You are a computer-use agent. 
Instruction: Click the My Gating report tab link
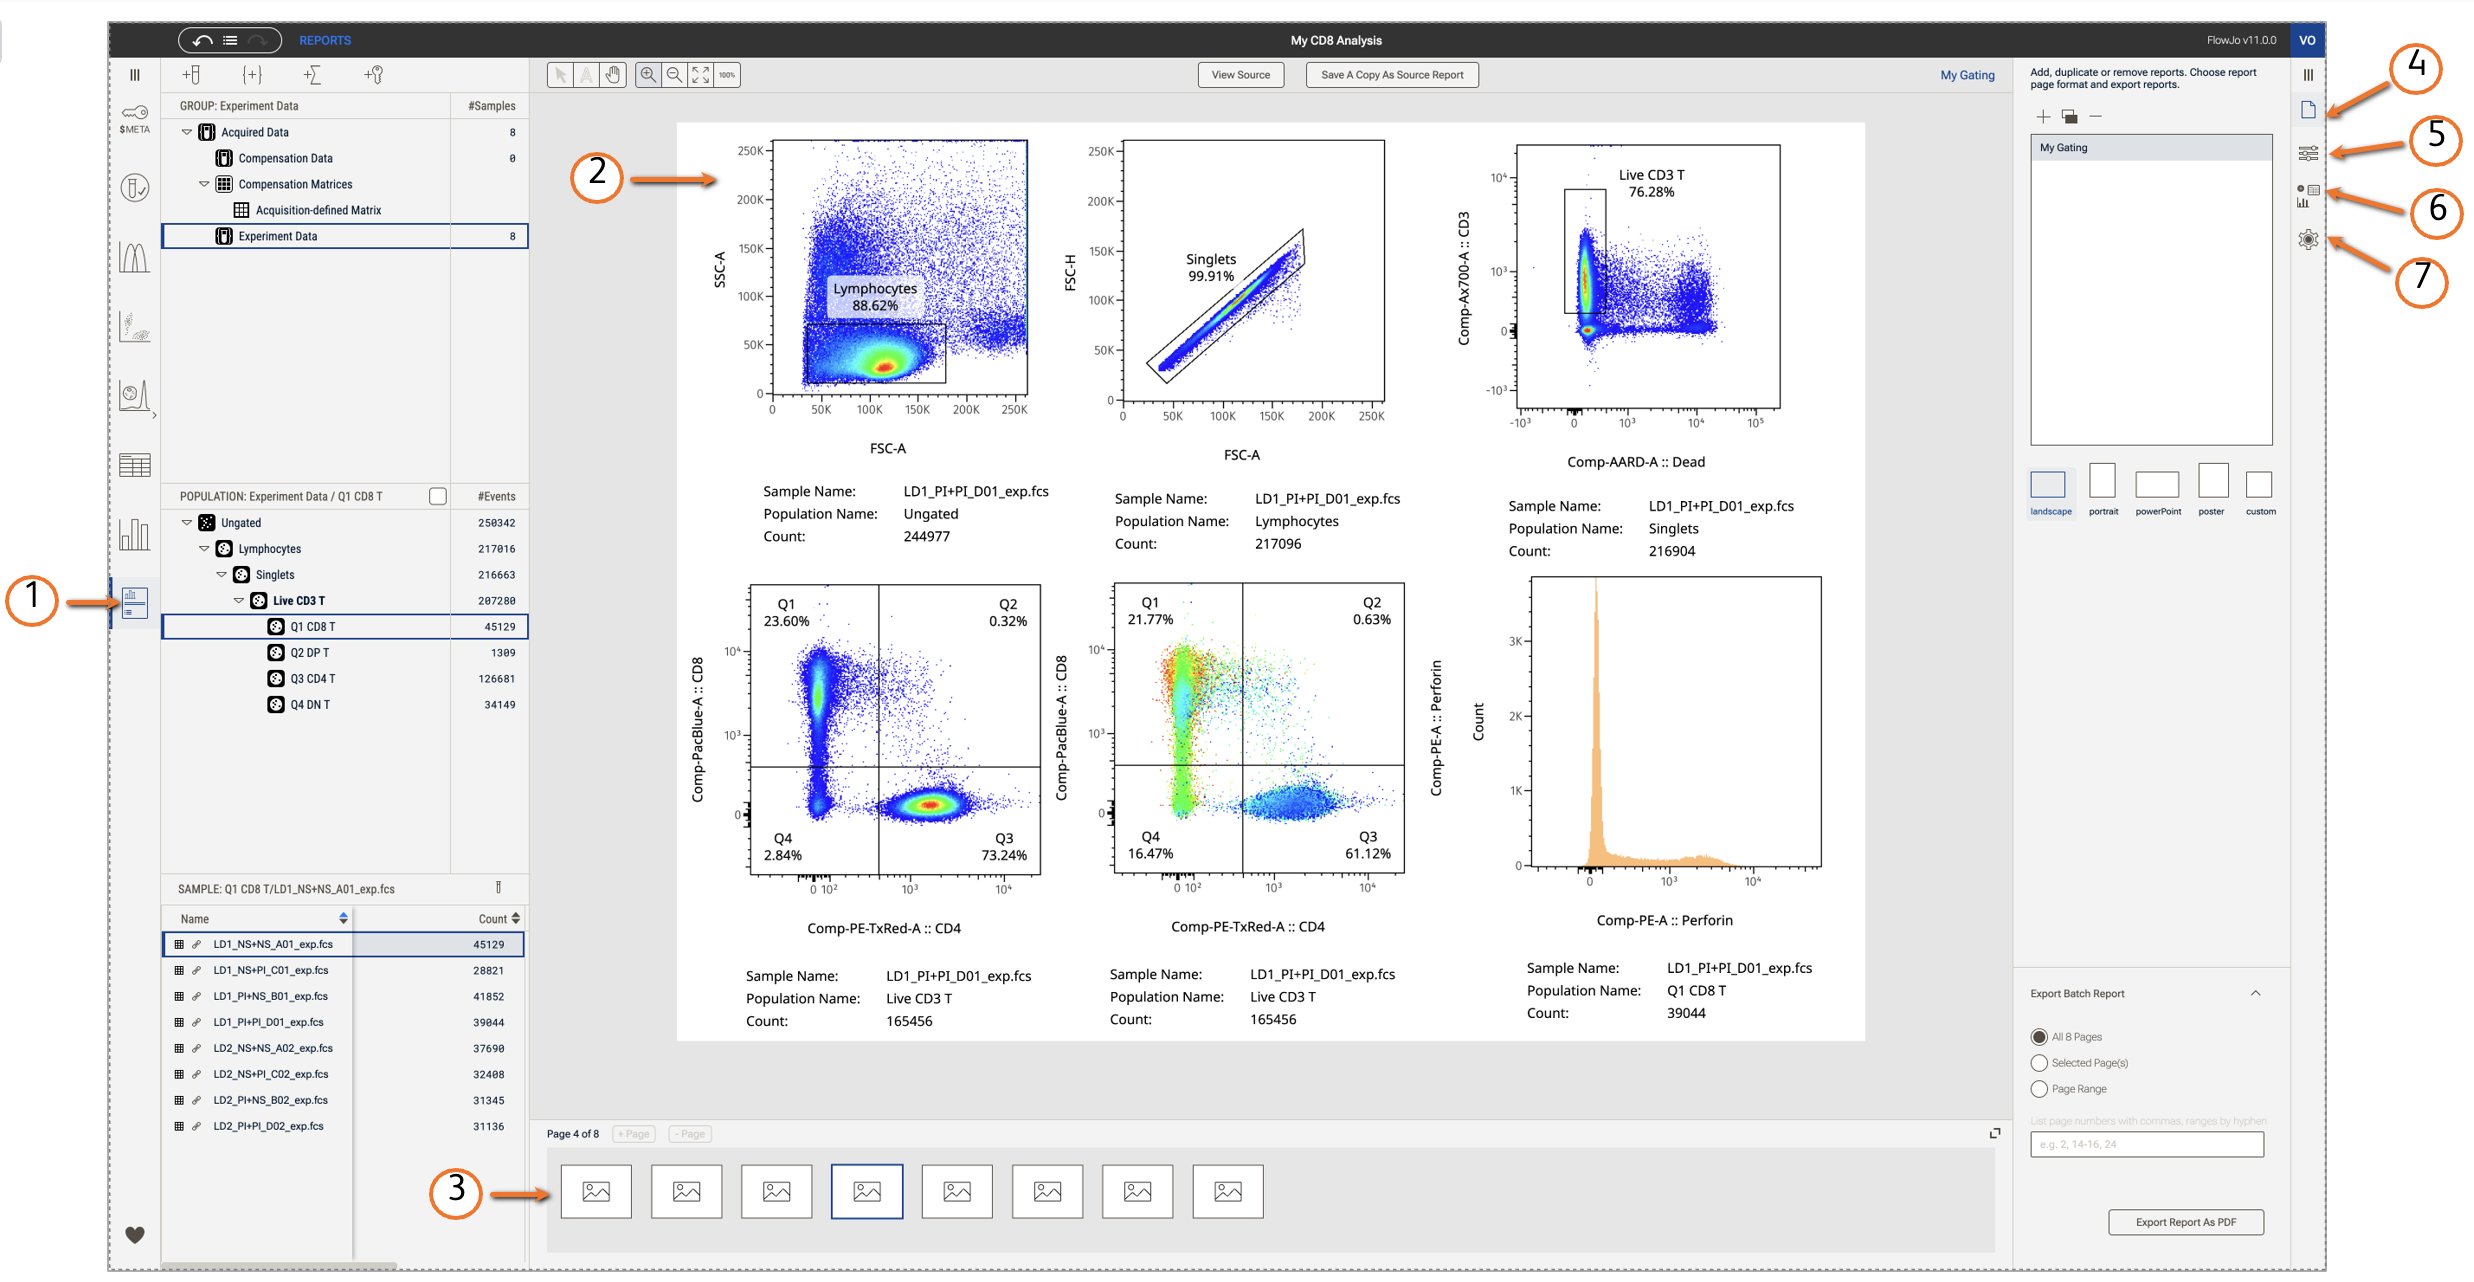click(x=1967, y=75)
